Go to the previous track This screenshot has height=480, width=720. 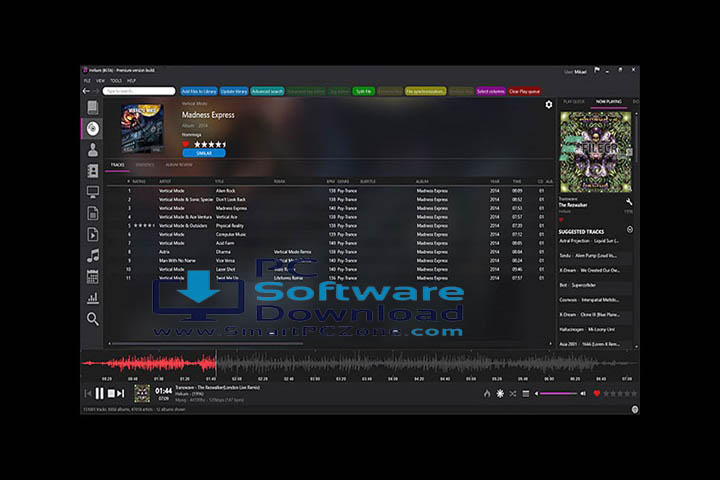88,394
